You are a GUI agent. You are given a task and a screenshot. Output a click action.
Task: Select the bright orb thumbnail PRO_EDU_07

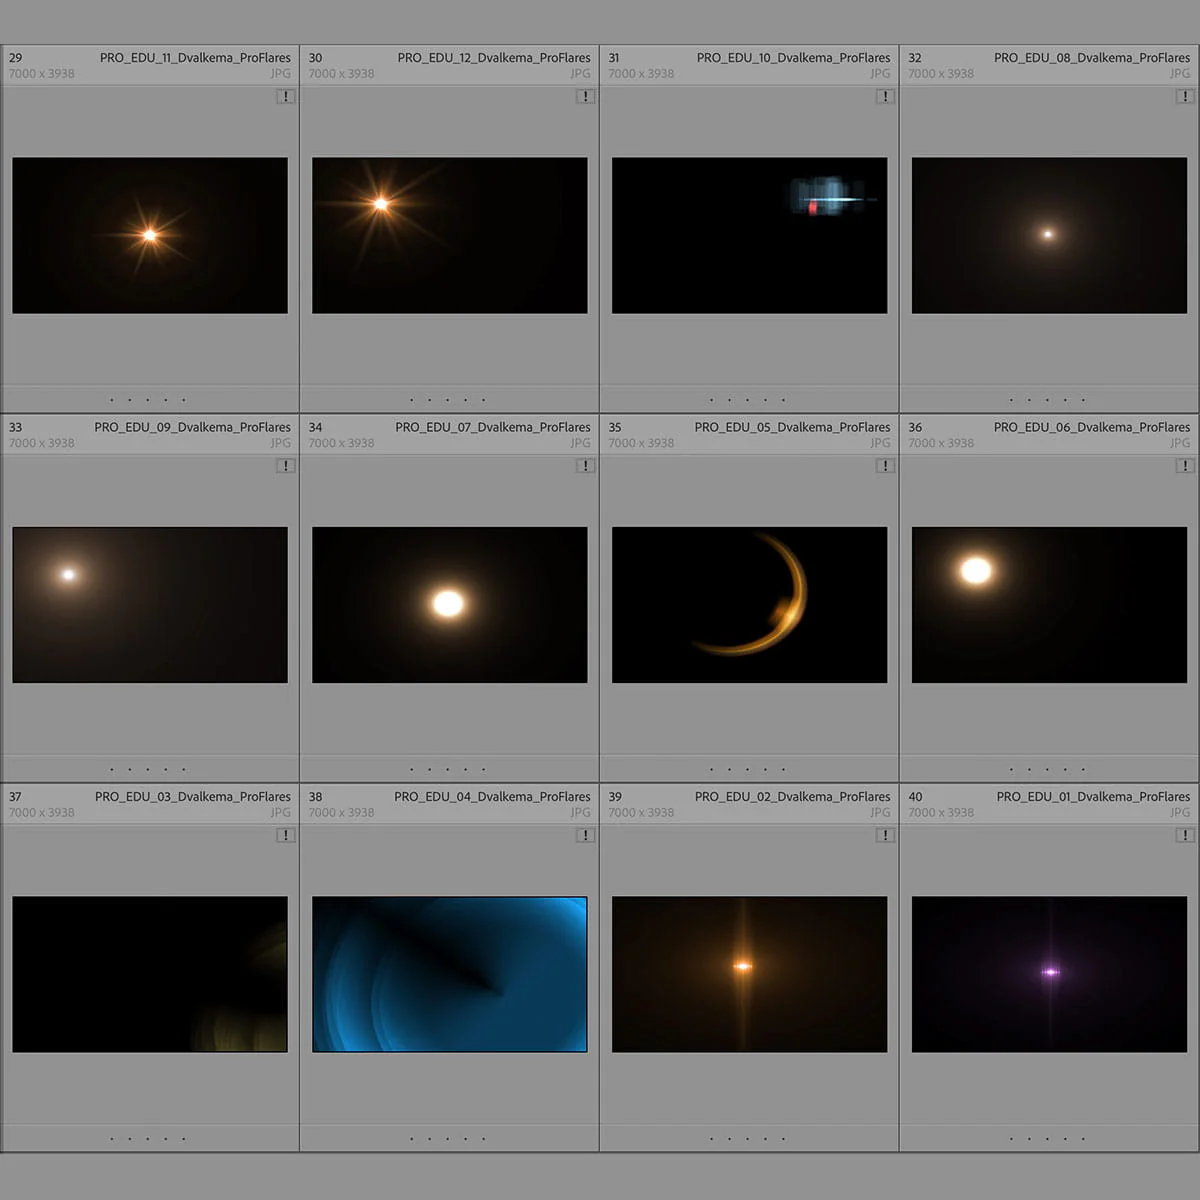pos(450,605)
